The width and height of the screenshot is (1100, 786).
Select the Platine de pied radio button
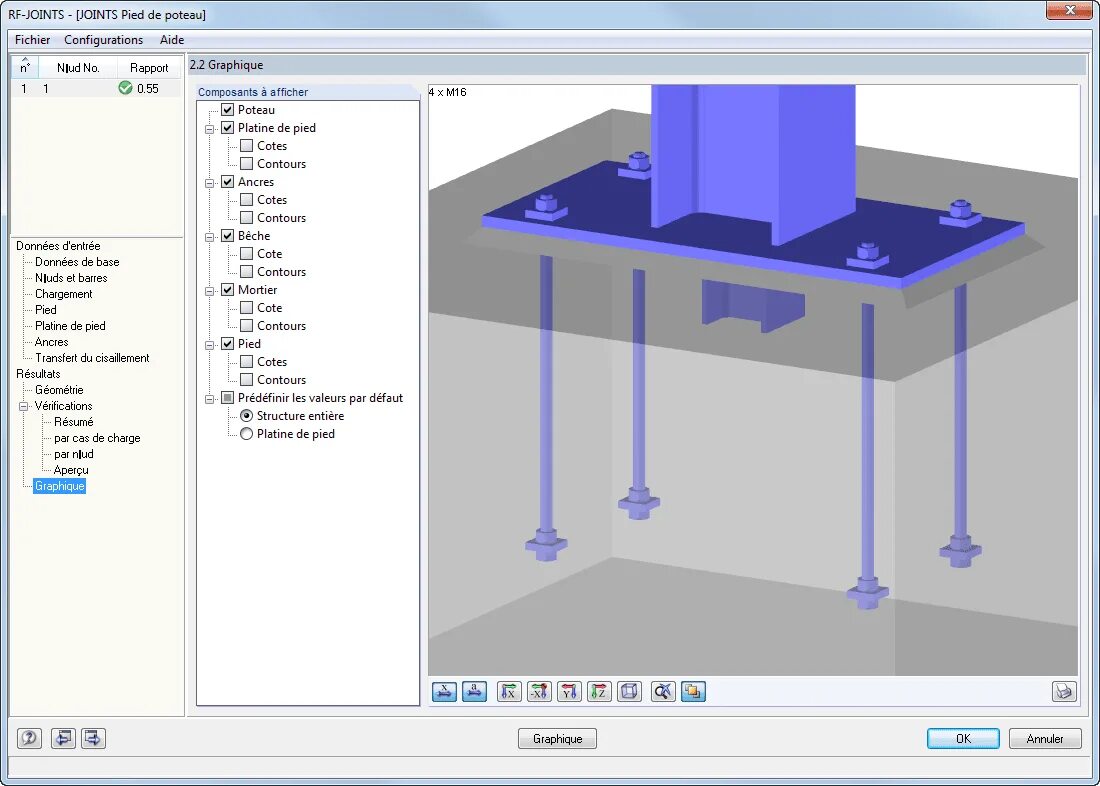click(x=246, y=434)
